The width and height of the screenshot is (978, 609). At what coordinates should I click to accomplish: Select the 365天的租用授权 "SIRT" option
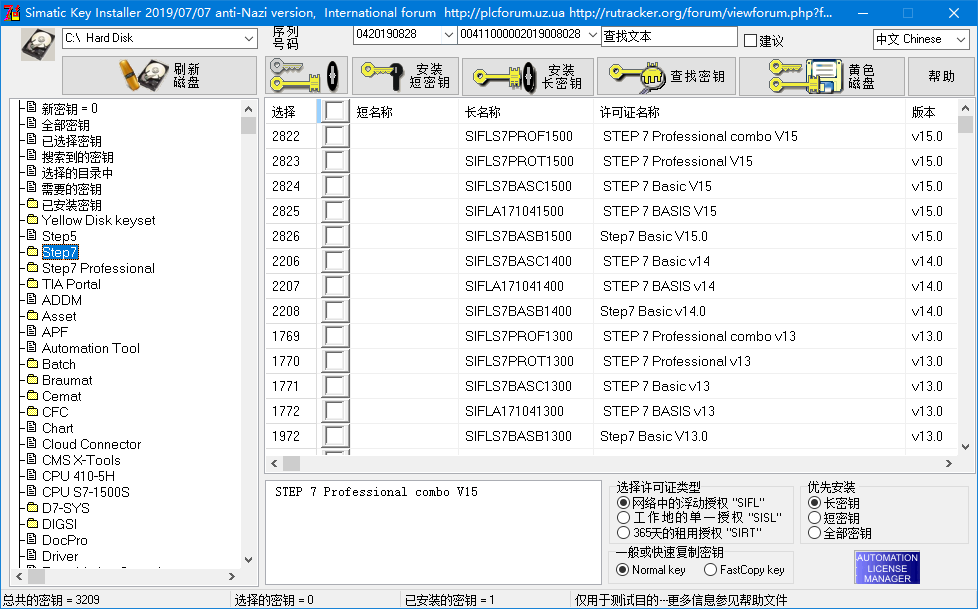(x=623, y=533)
